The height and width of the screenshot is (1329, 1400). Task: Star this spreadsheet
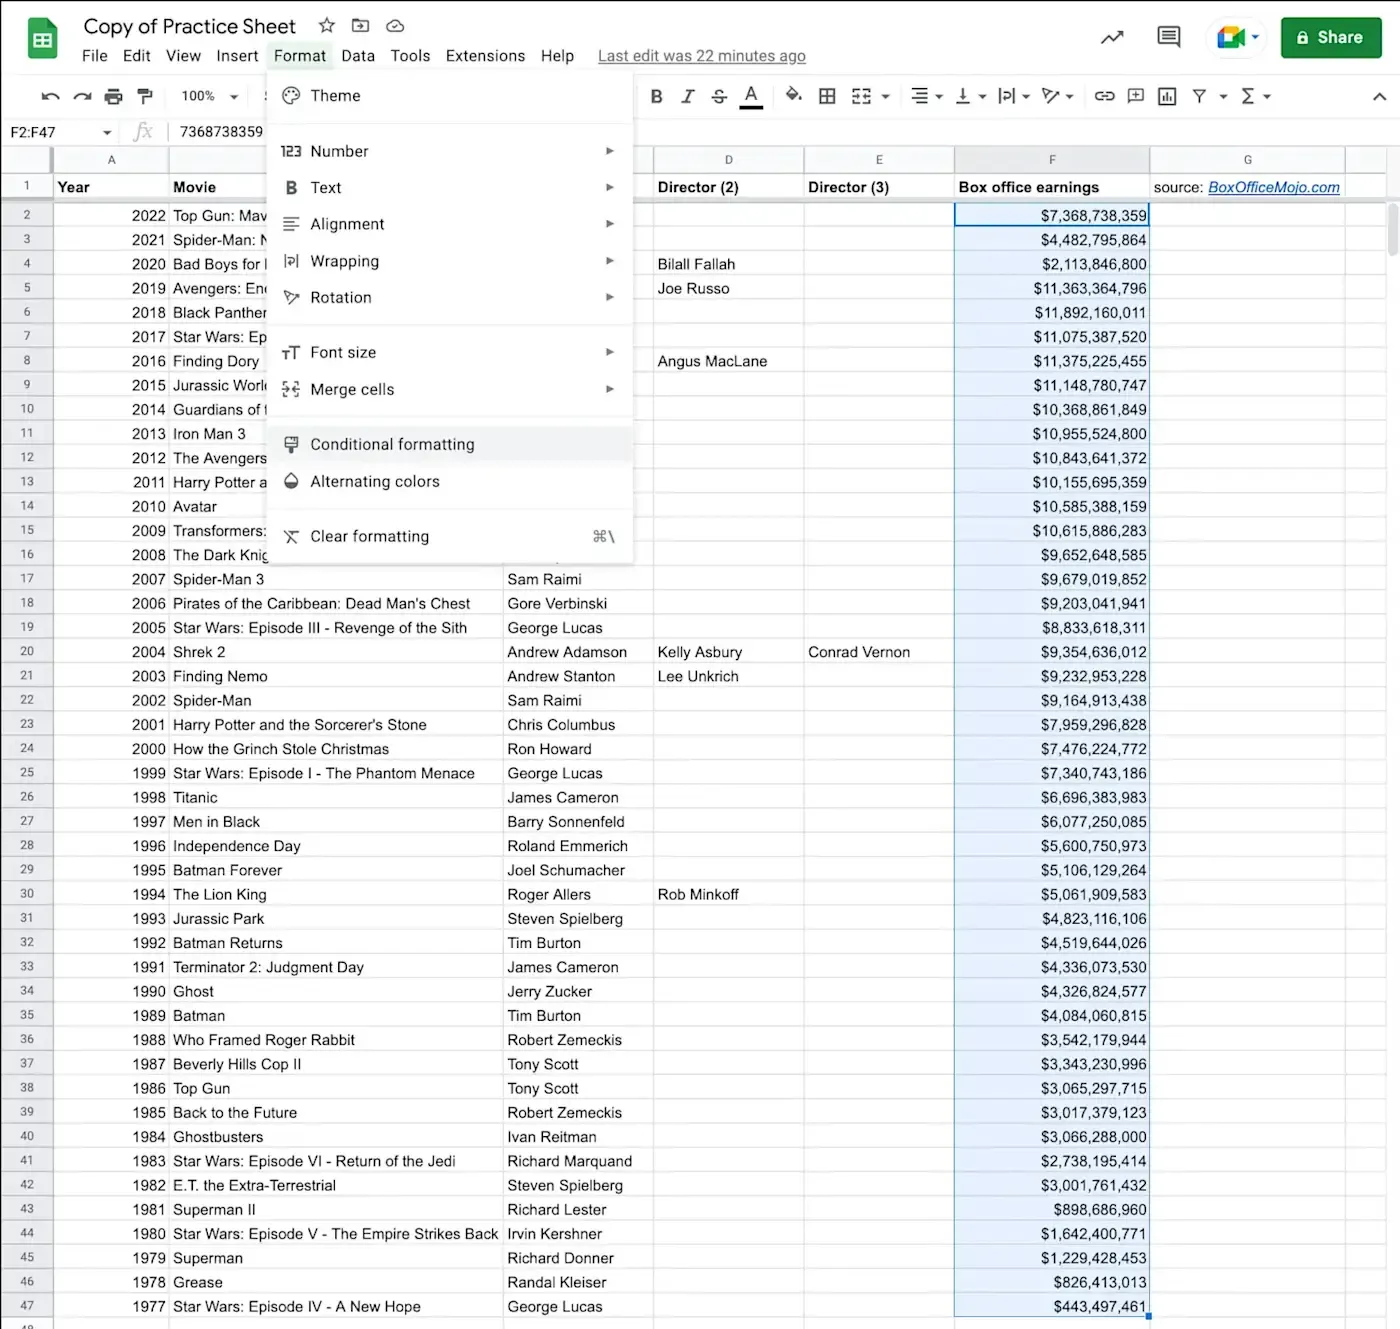pyautogui.click(x=327, y=26)
